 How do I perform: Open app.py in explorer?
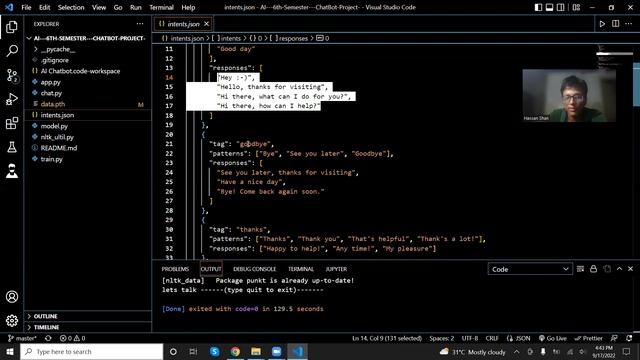[x=51, y=82]
